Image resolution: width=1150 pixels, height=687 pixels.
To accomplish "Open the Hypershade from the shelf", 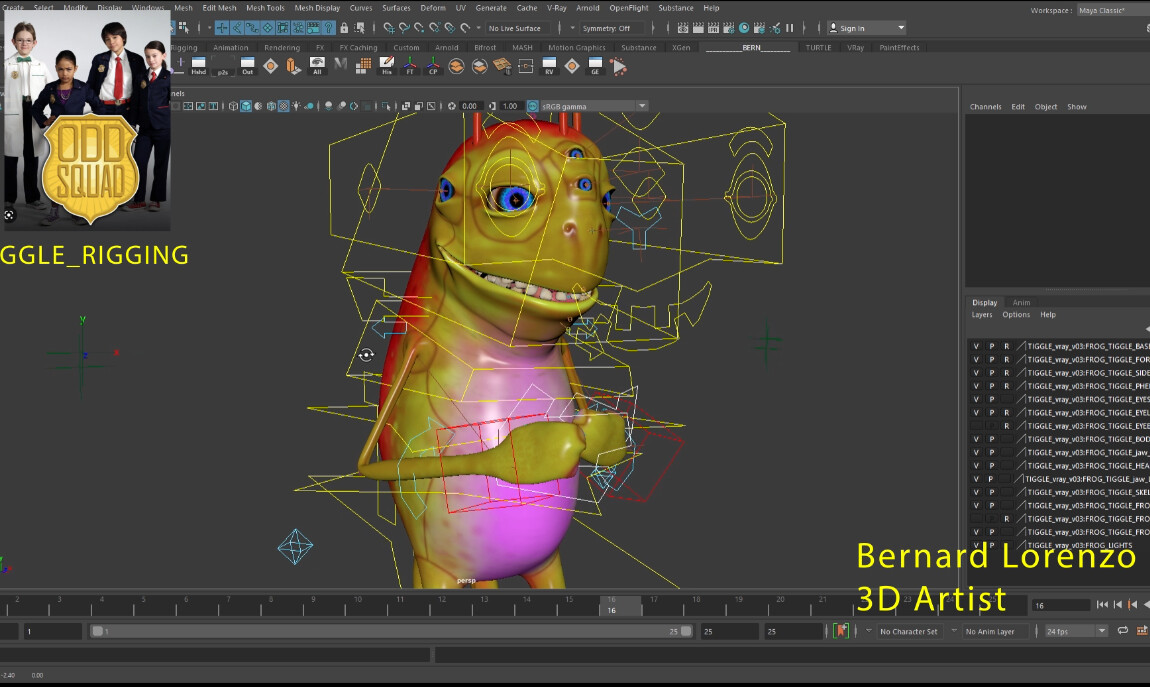I will [197, 65].
